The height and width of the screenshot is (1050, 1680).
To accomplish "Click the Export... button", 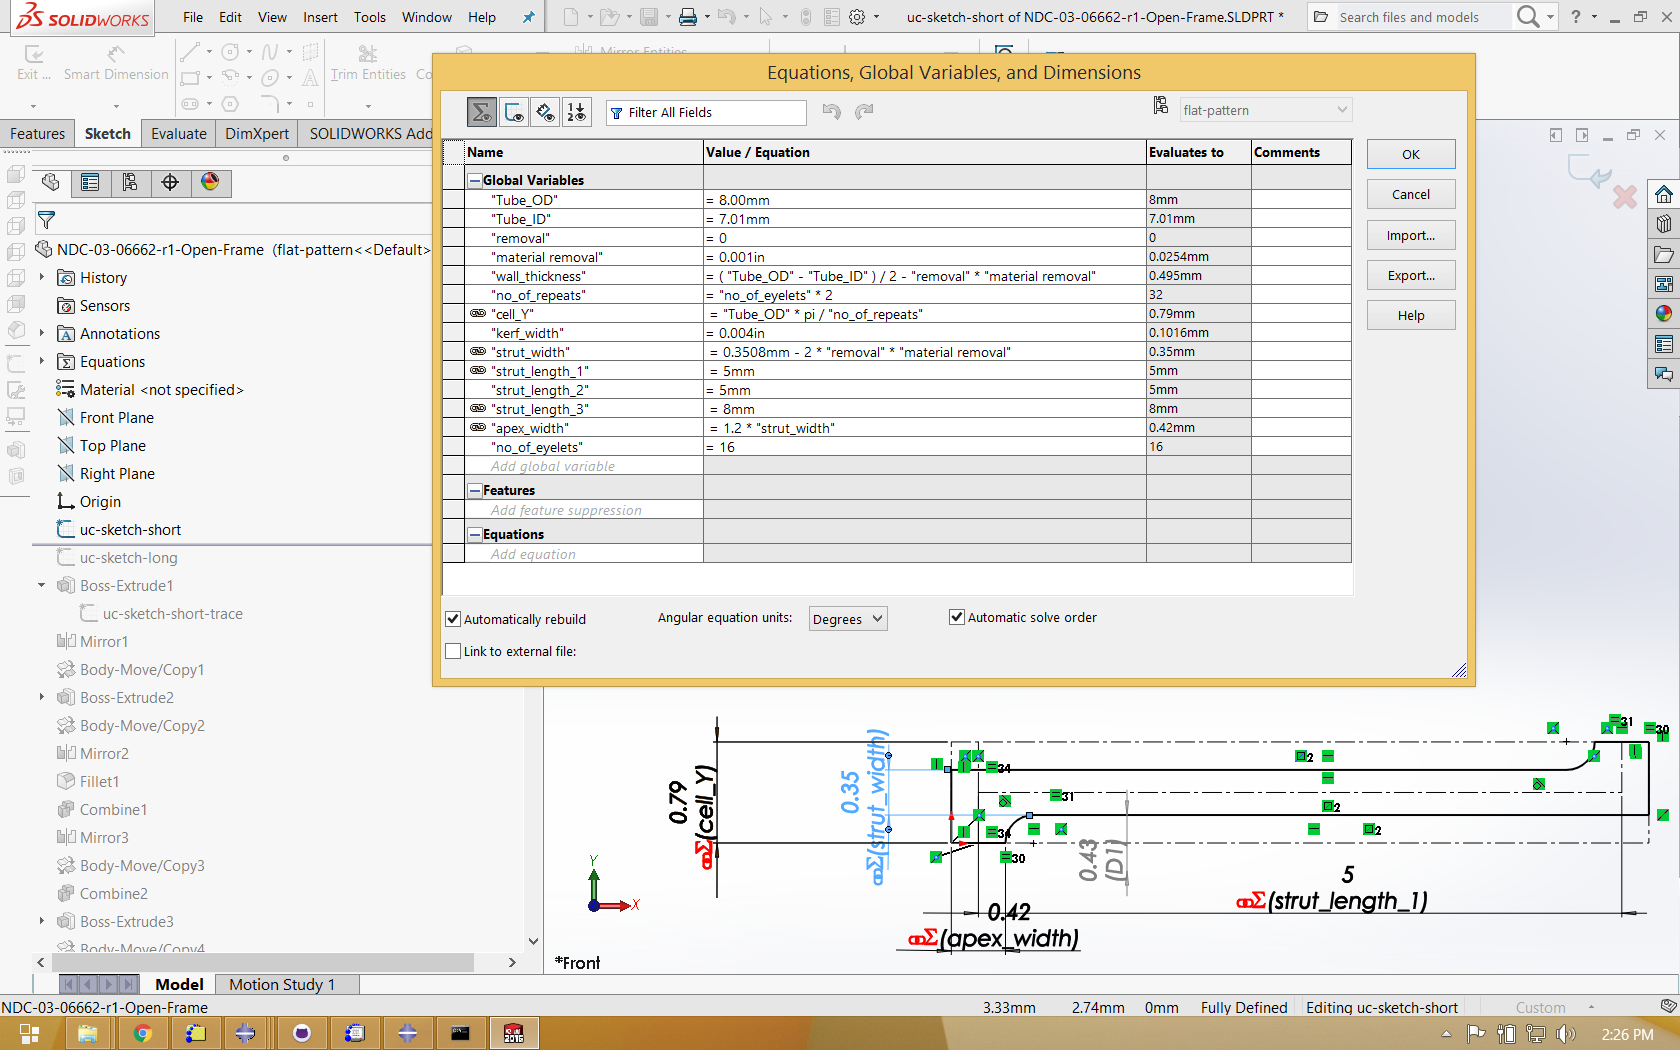I will pyautogui.click(x=1411, y=276).
